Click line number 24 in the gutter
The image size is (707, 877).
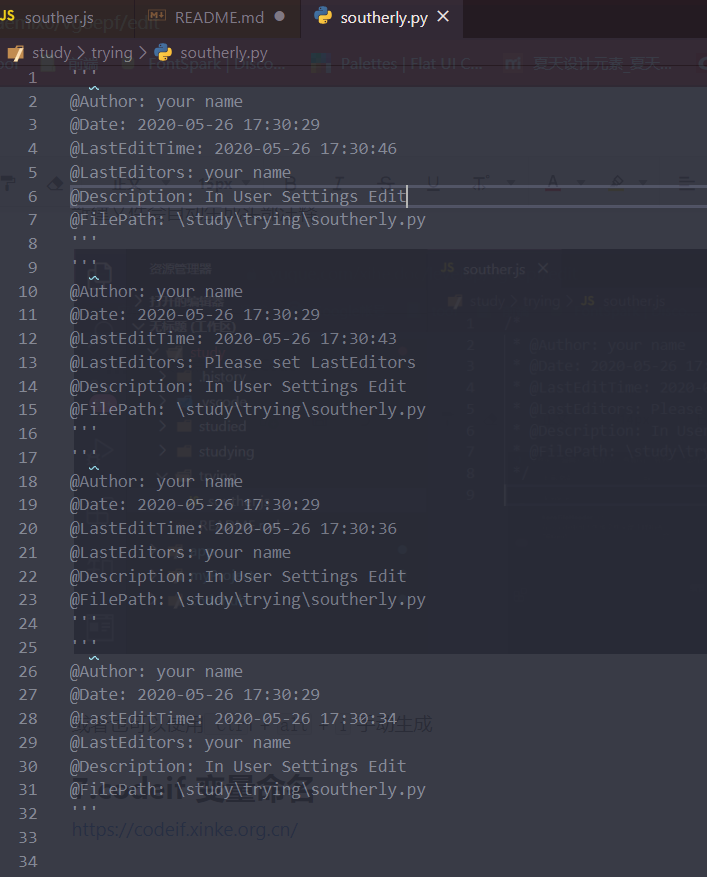pos(28,624)
